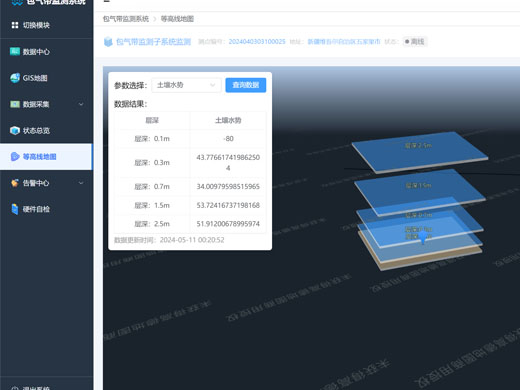Click the update time 2024-05-11 00:20:52
This screenshot has height=390, width=520.
point(192,240)
